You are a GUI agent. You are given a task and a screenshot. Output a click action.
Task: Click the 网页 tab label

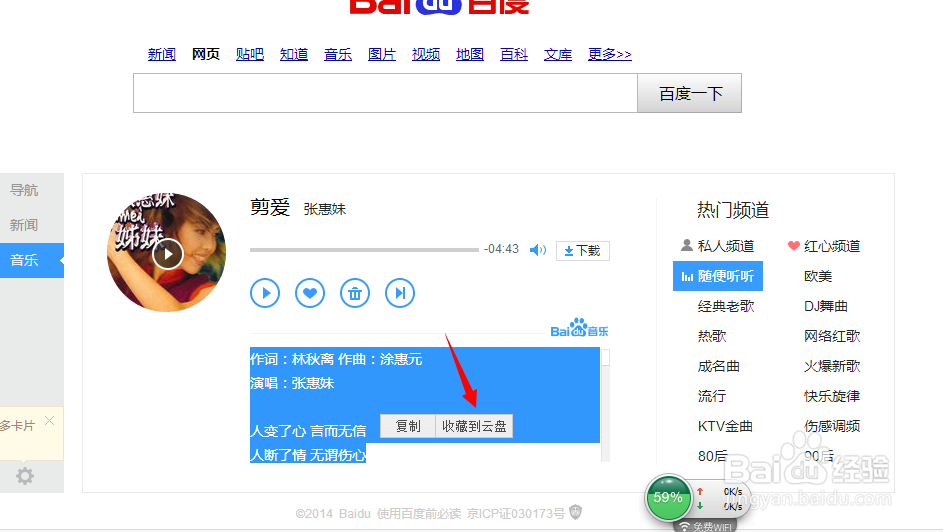point(206,54)
